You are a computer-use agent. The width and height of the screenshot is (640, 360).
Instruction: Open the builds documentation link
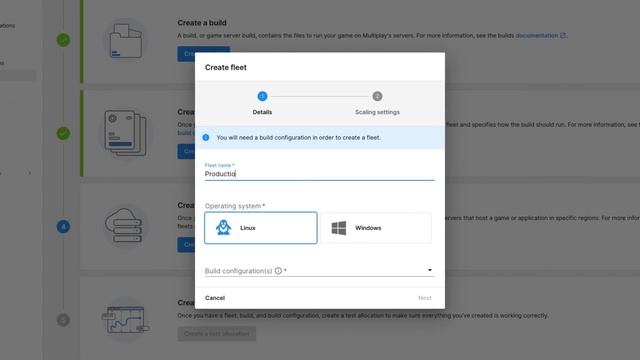(540, 36)
